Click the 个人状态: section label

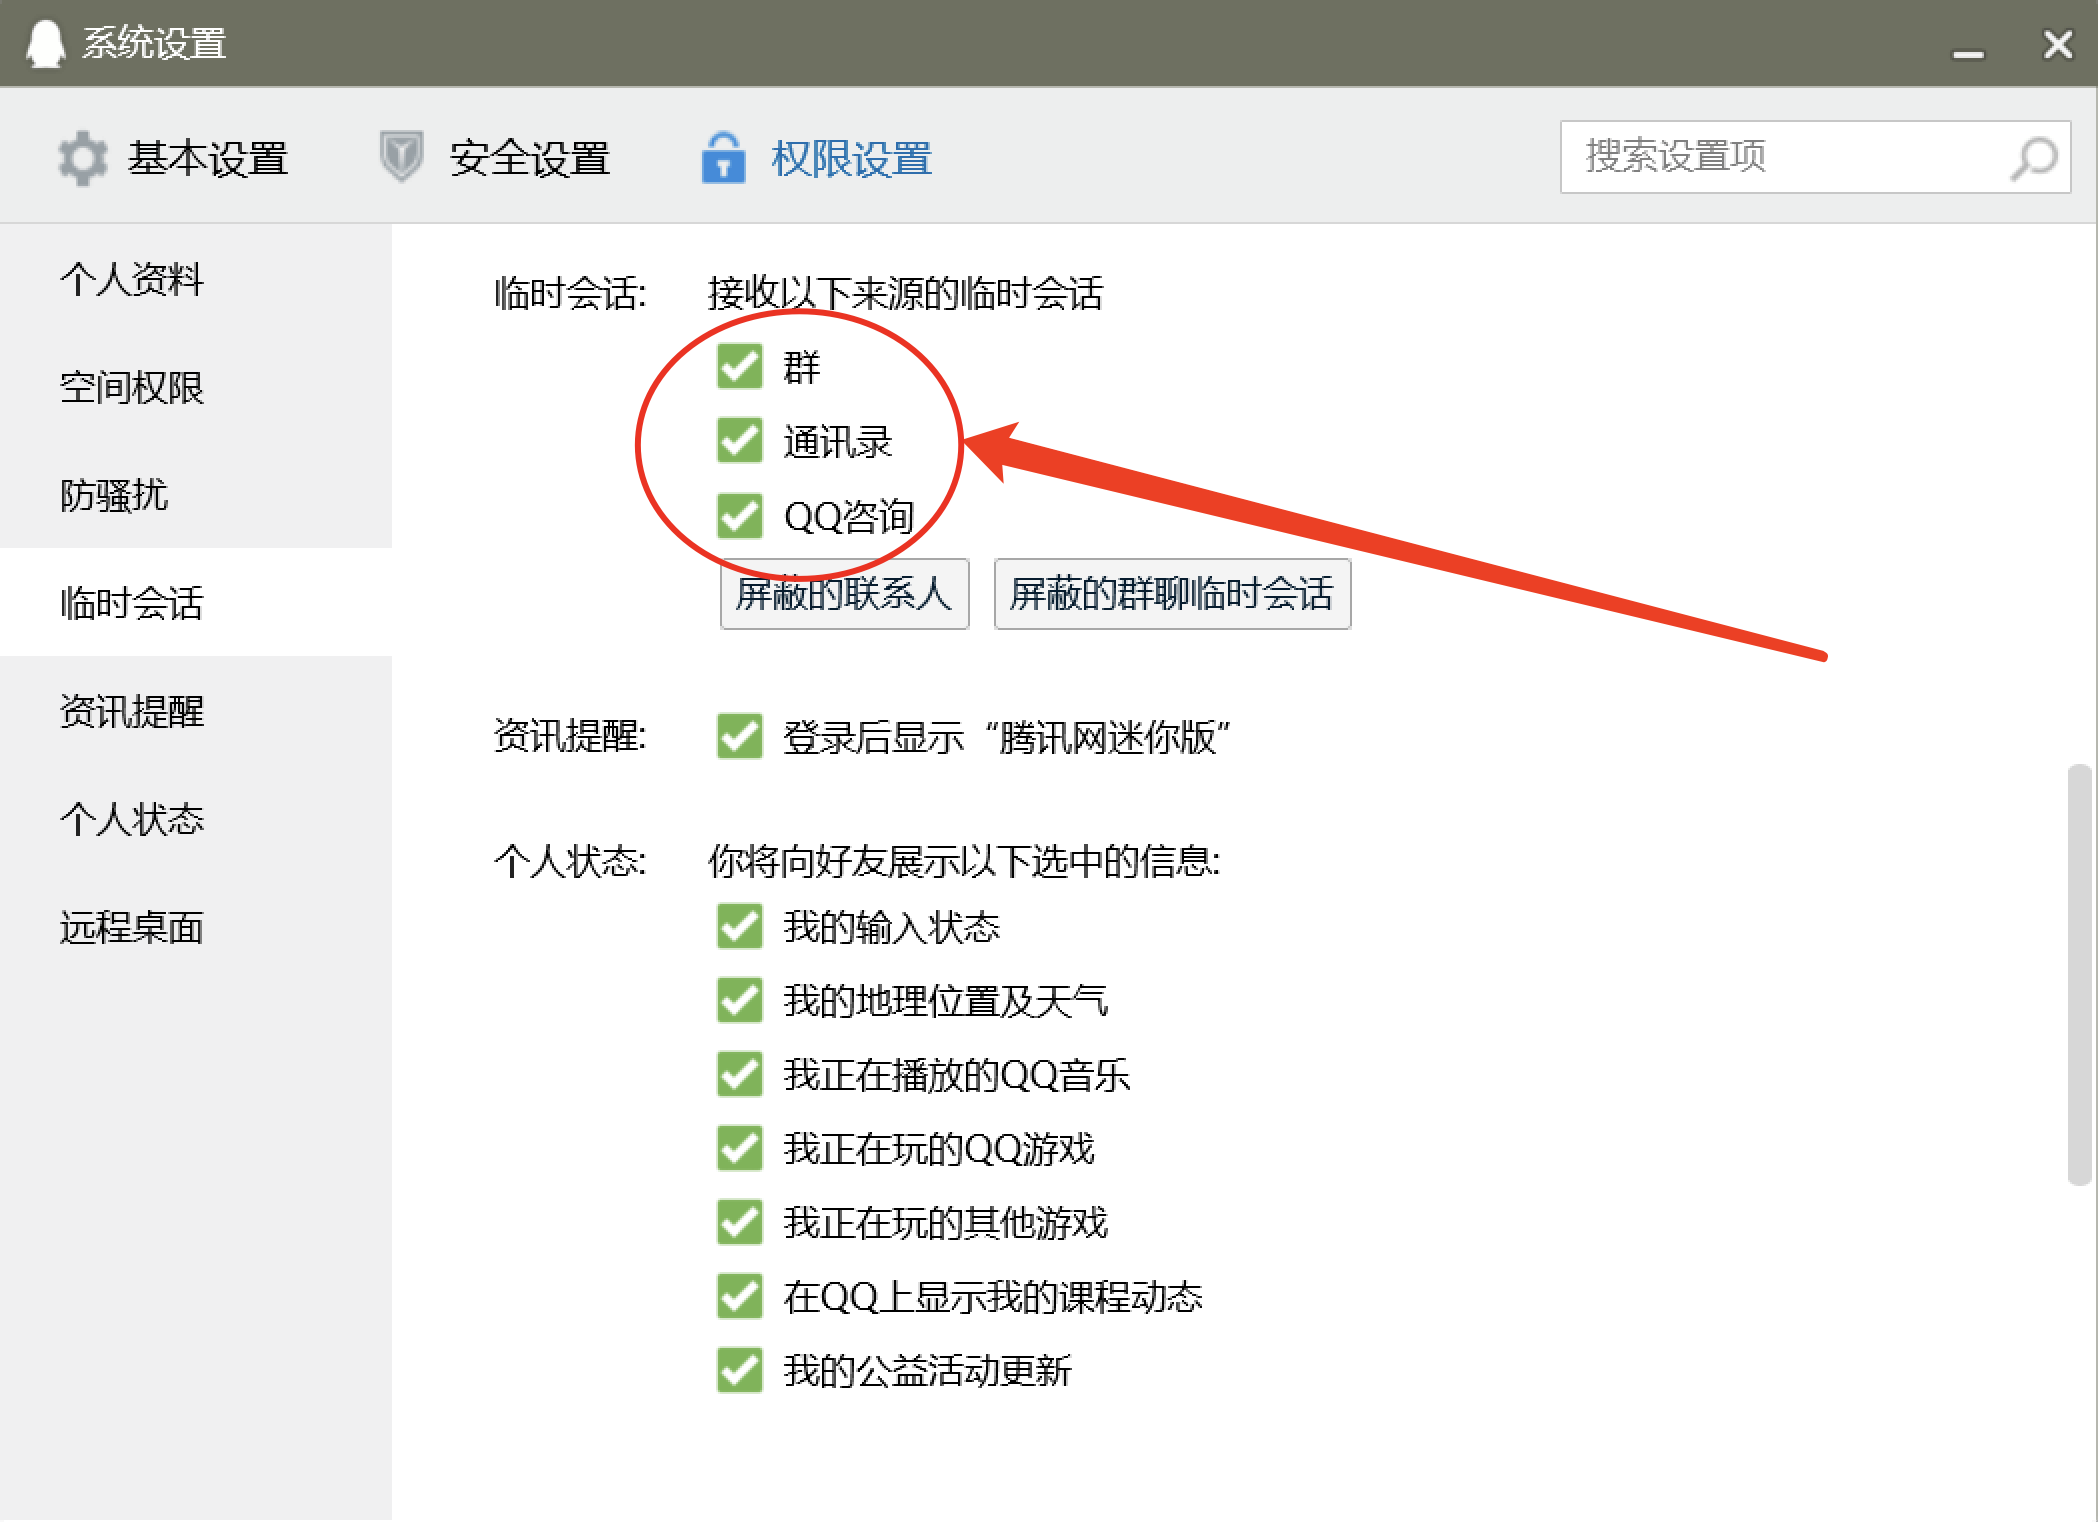tap(570, 860)
